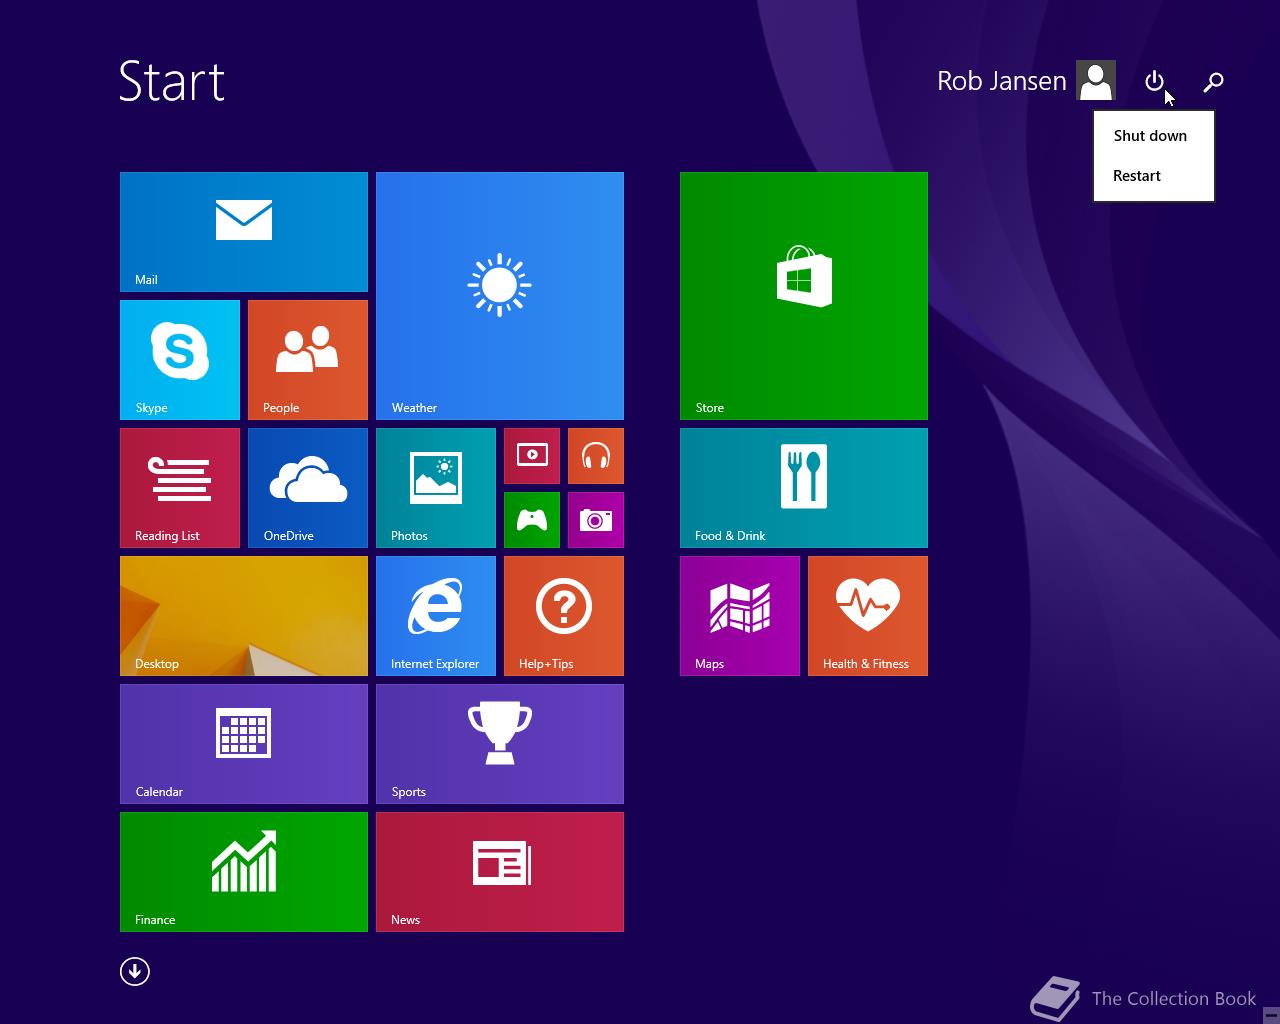
Task: Open the Maps tile
Action: tap(740, 616)
